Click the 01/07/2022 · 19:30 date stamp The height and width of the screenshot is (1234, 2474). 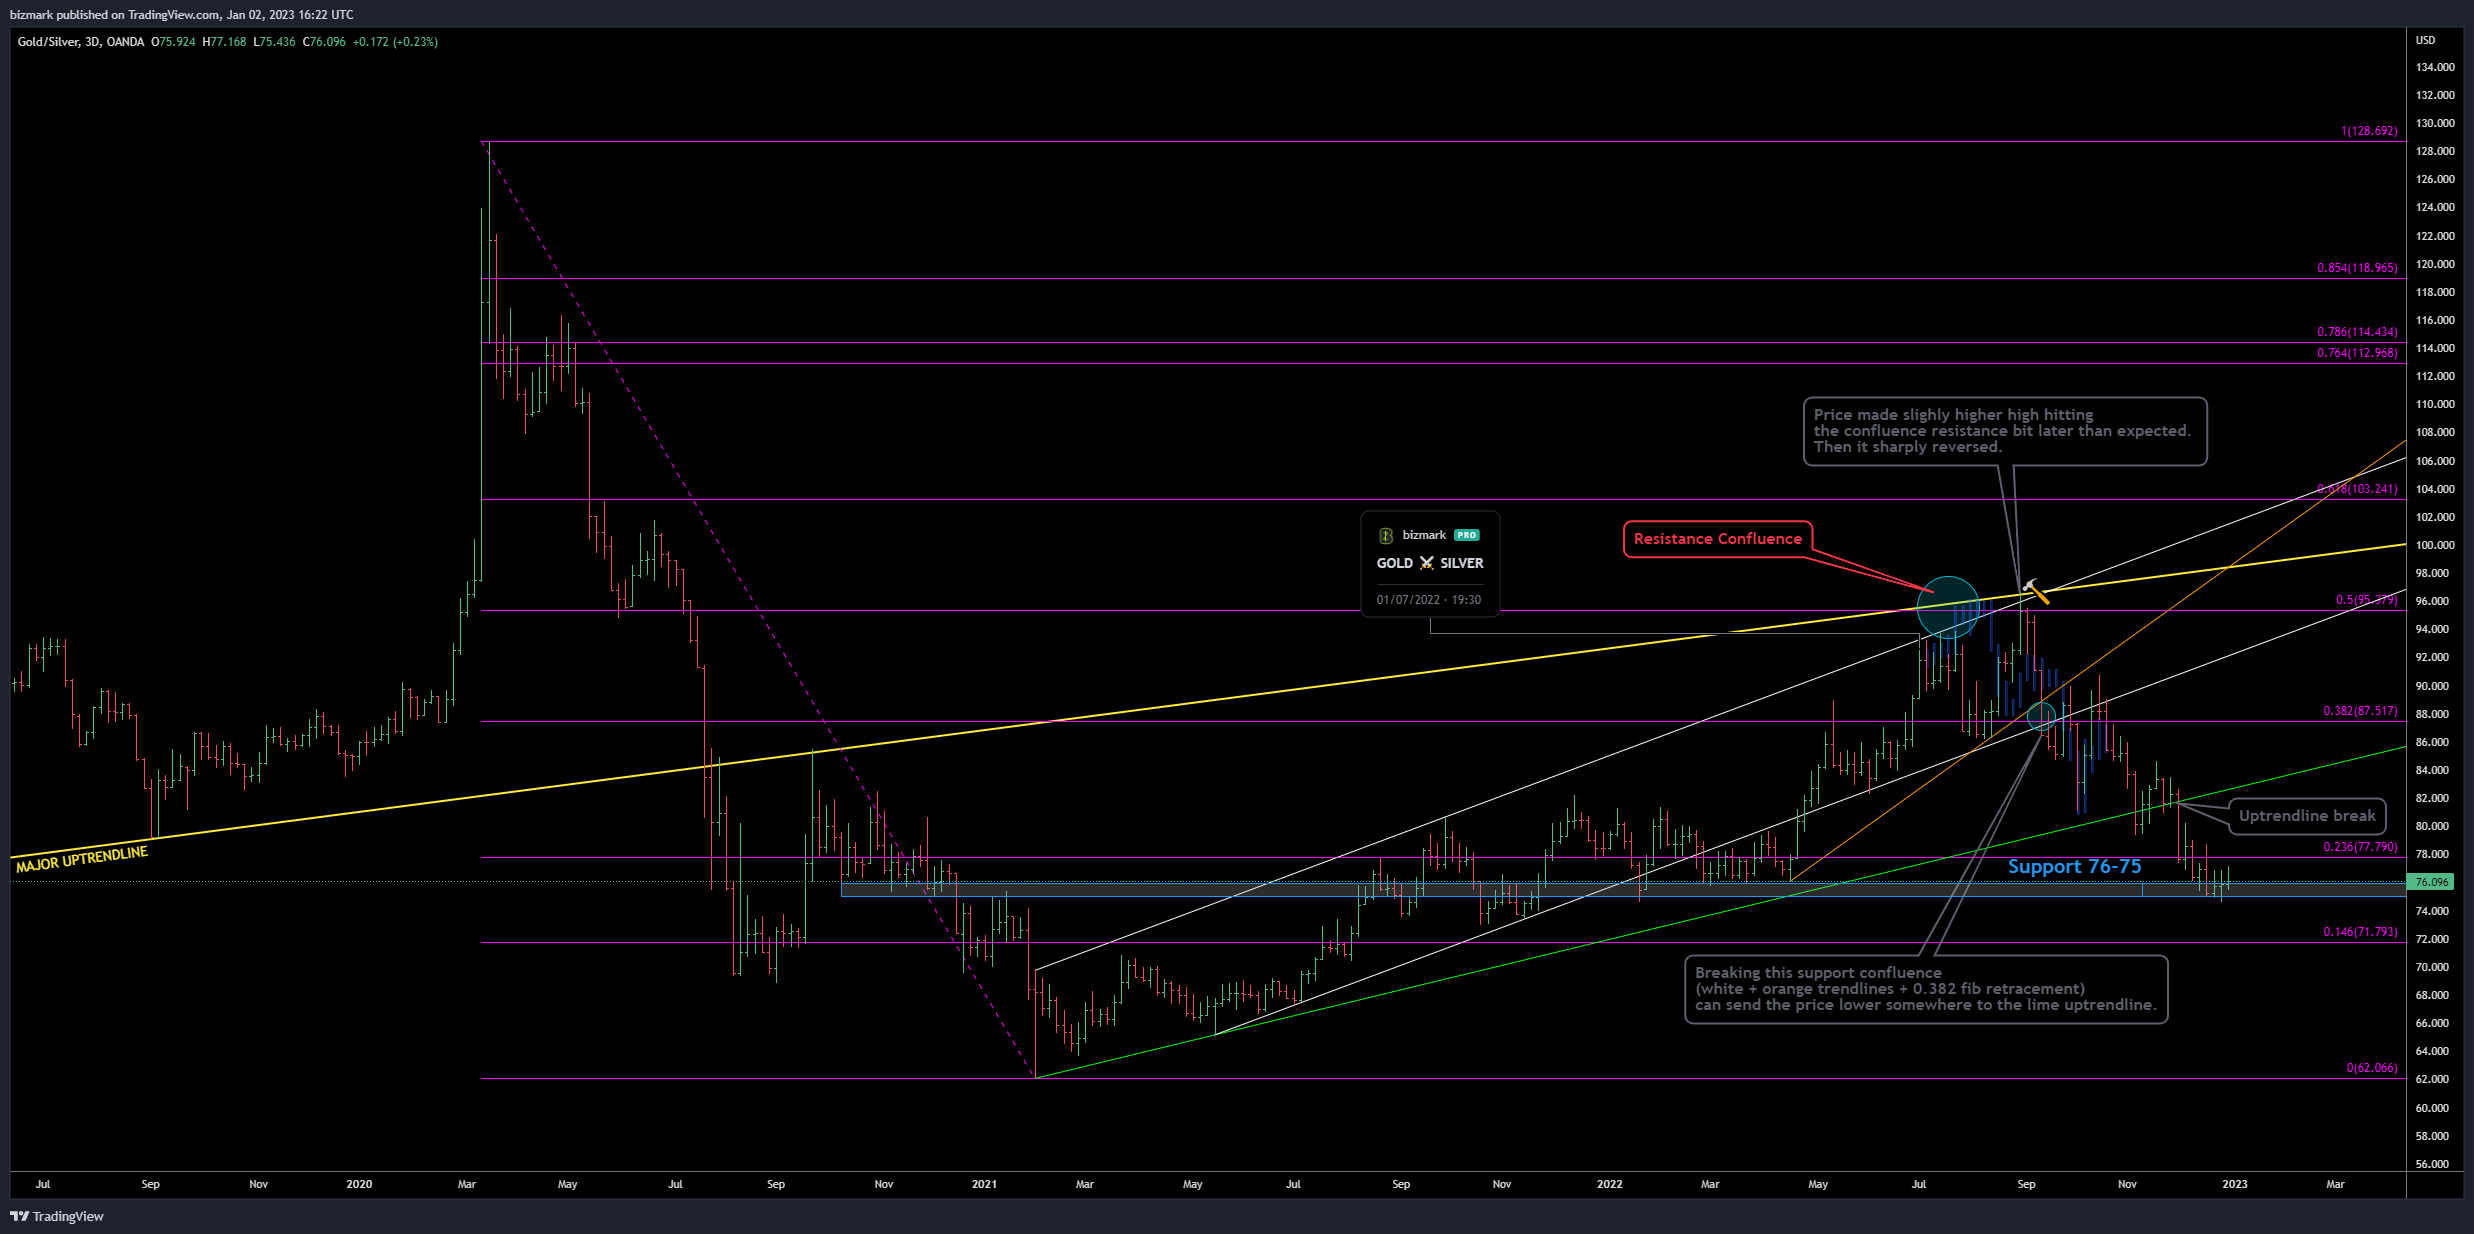point(1429,600)
